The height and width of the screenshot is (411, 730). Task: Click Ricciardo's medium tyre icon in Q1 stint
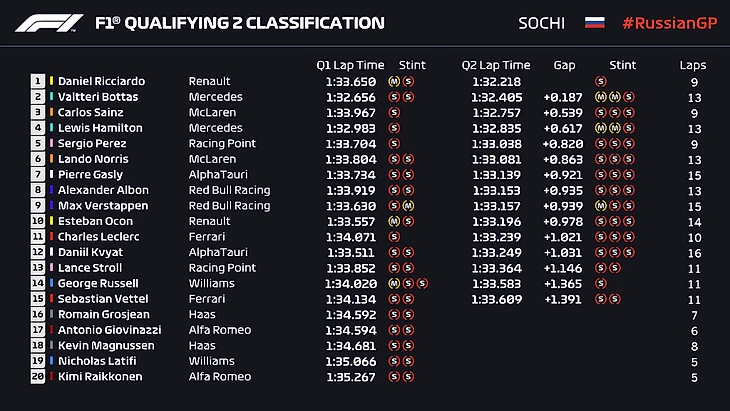395,82
